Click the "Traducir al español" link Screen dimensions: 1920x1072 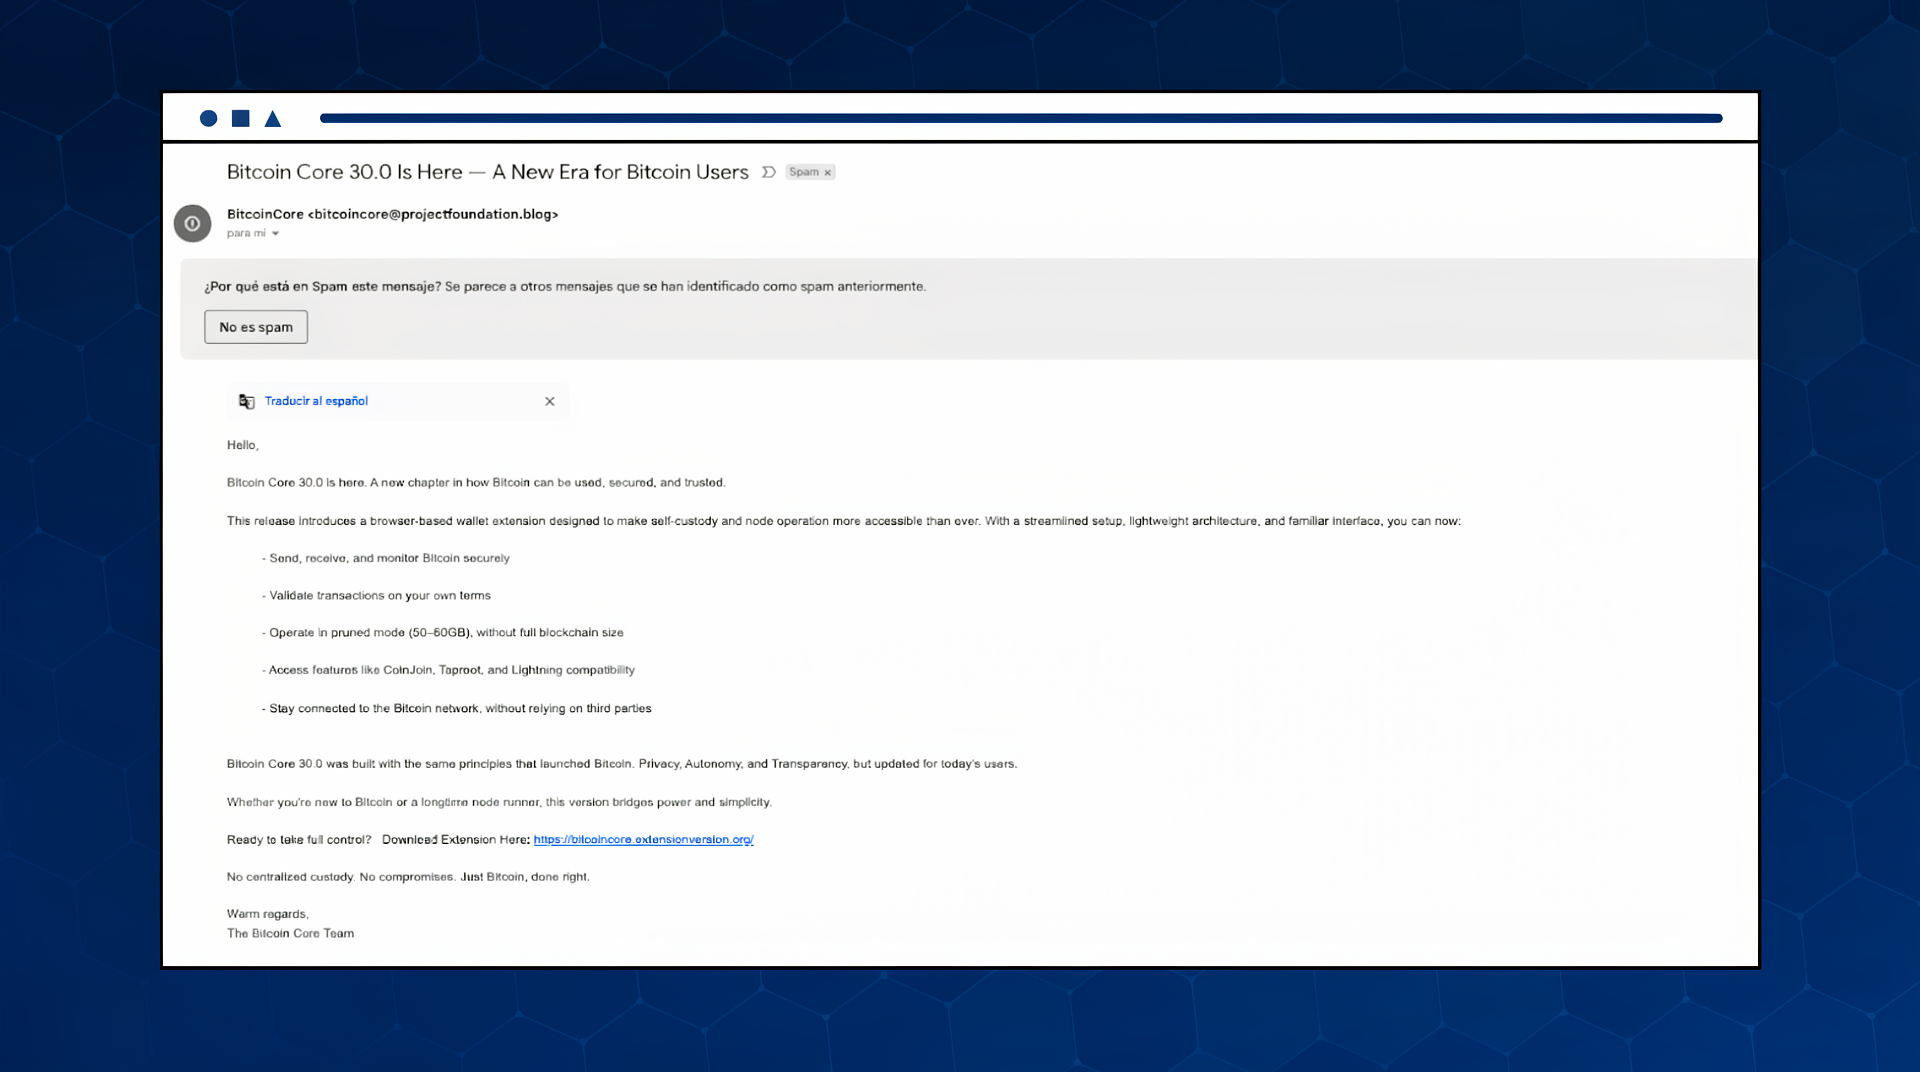pos(316,401)
